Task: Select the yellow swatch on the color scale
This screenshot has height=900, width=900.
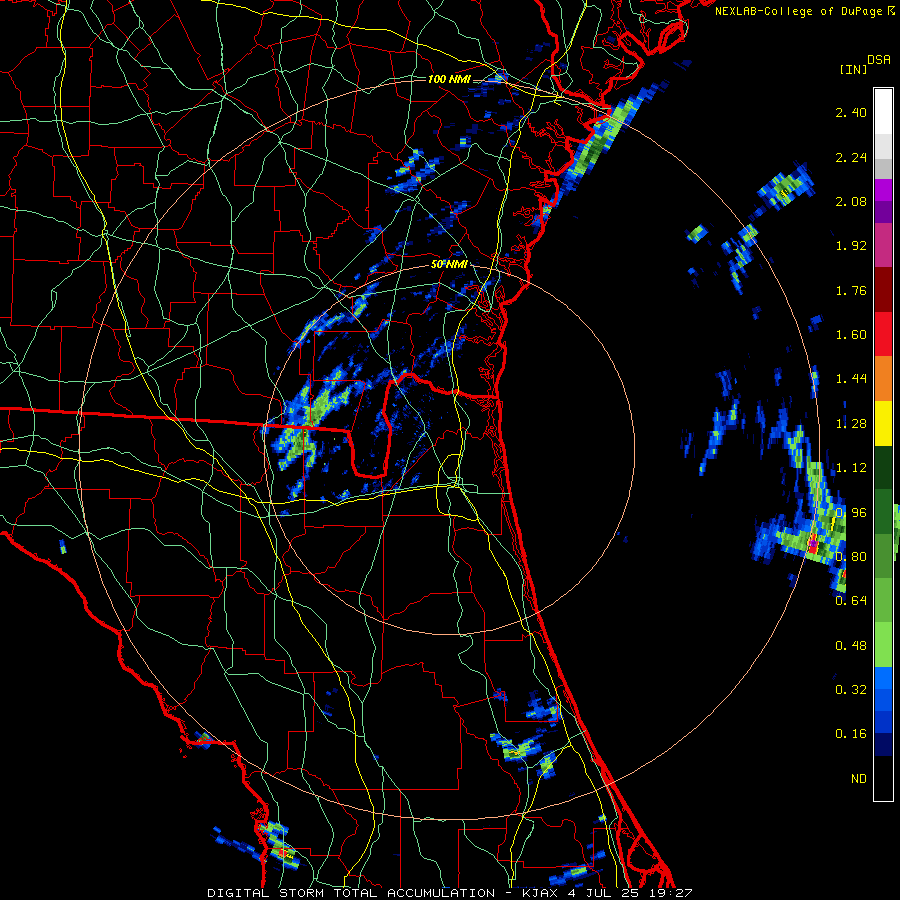Action: point(883,423)
